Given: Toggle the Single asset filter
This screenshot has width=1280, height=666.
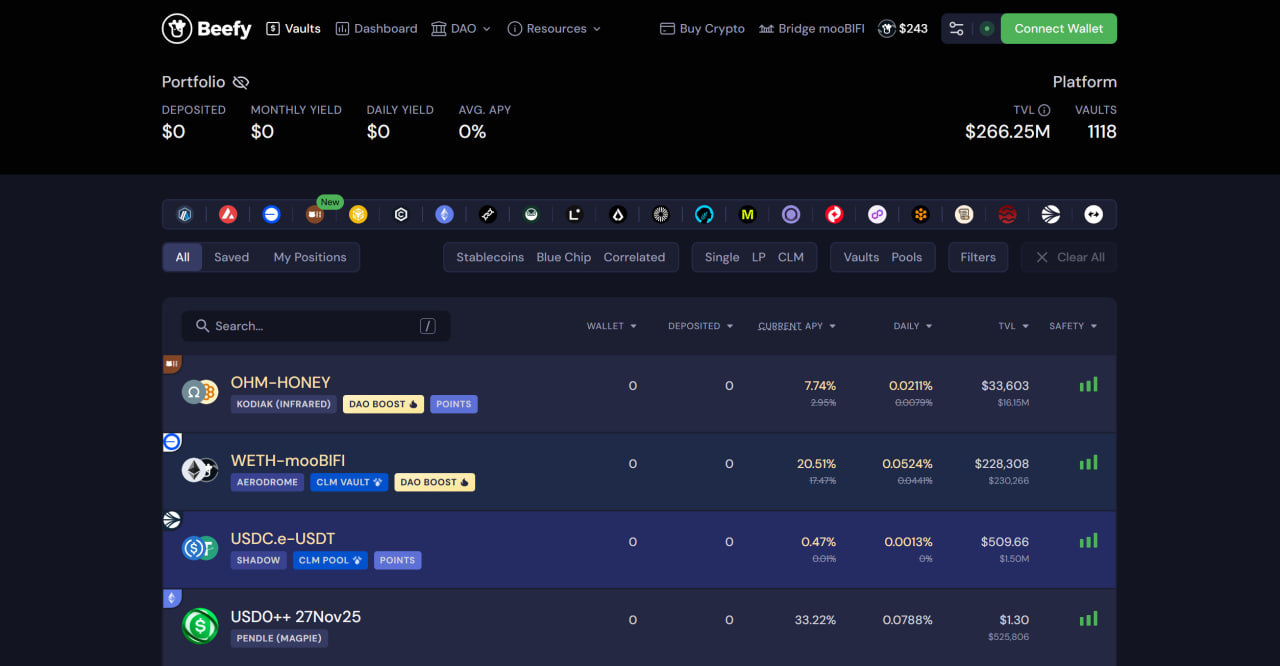Looking at the screenshot, I should 722,257.
